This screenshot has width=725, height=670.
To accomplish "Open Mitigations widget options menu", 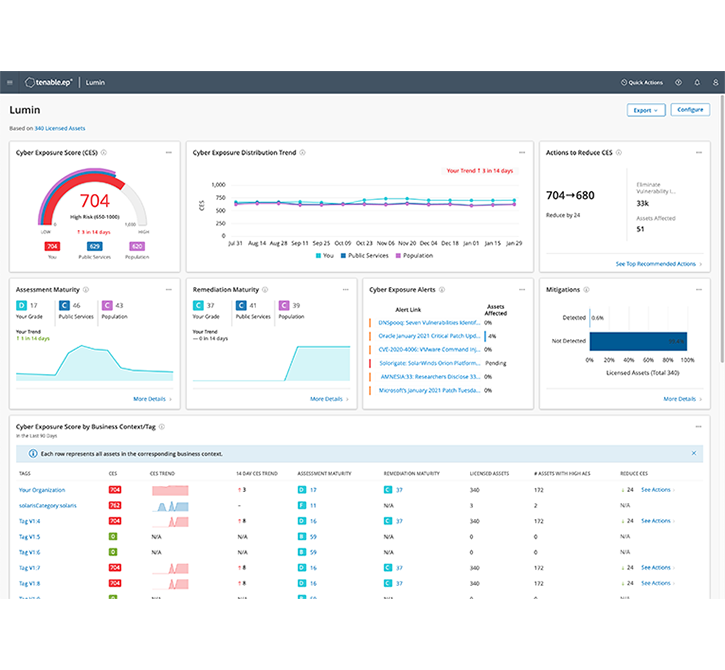I will [699, 289].
